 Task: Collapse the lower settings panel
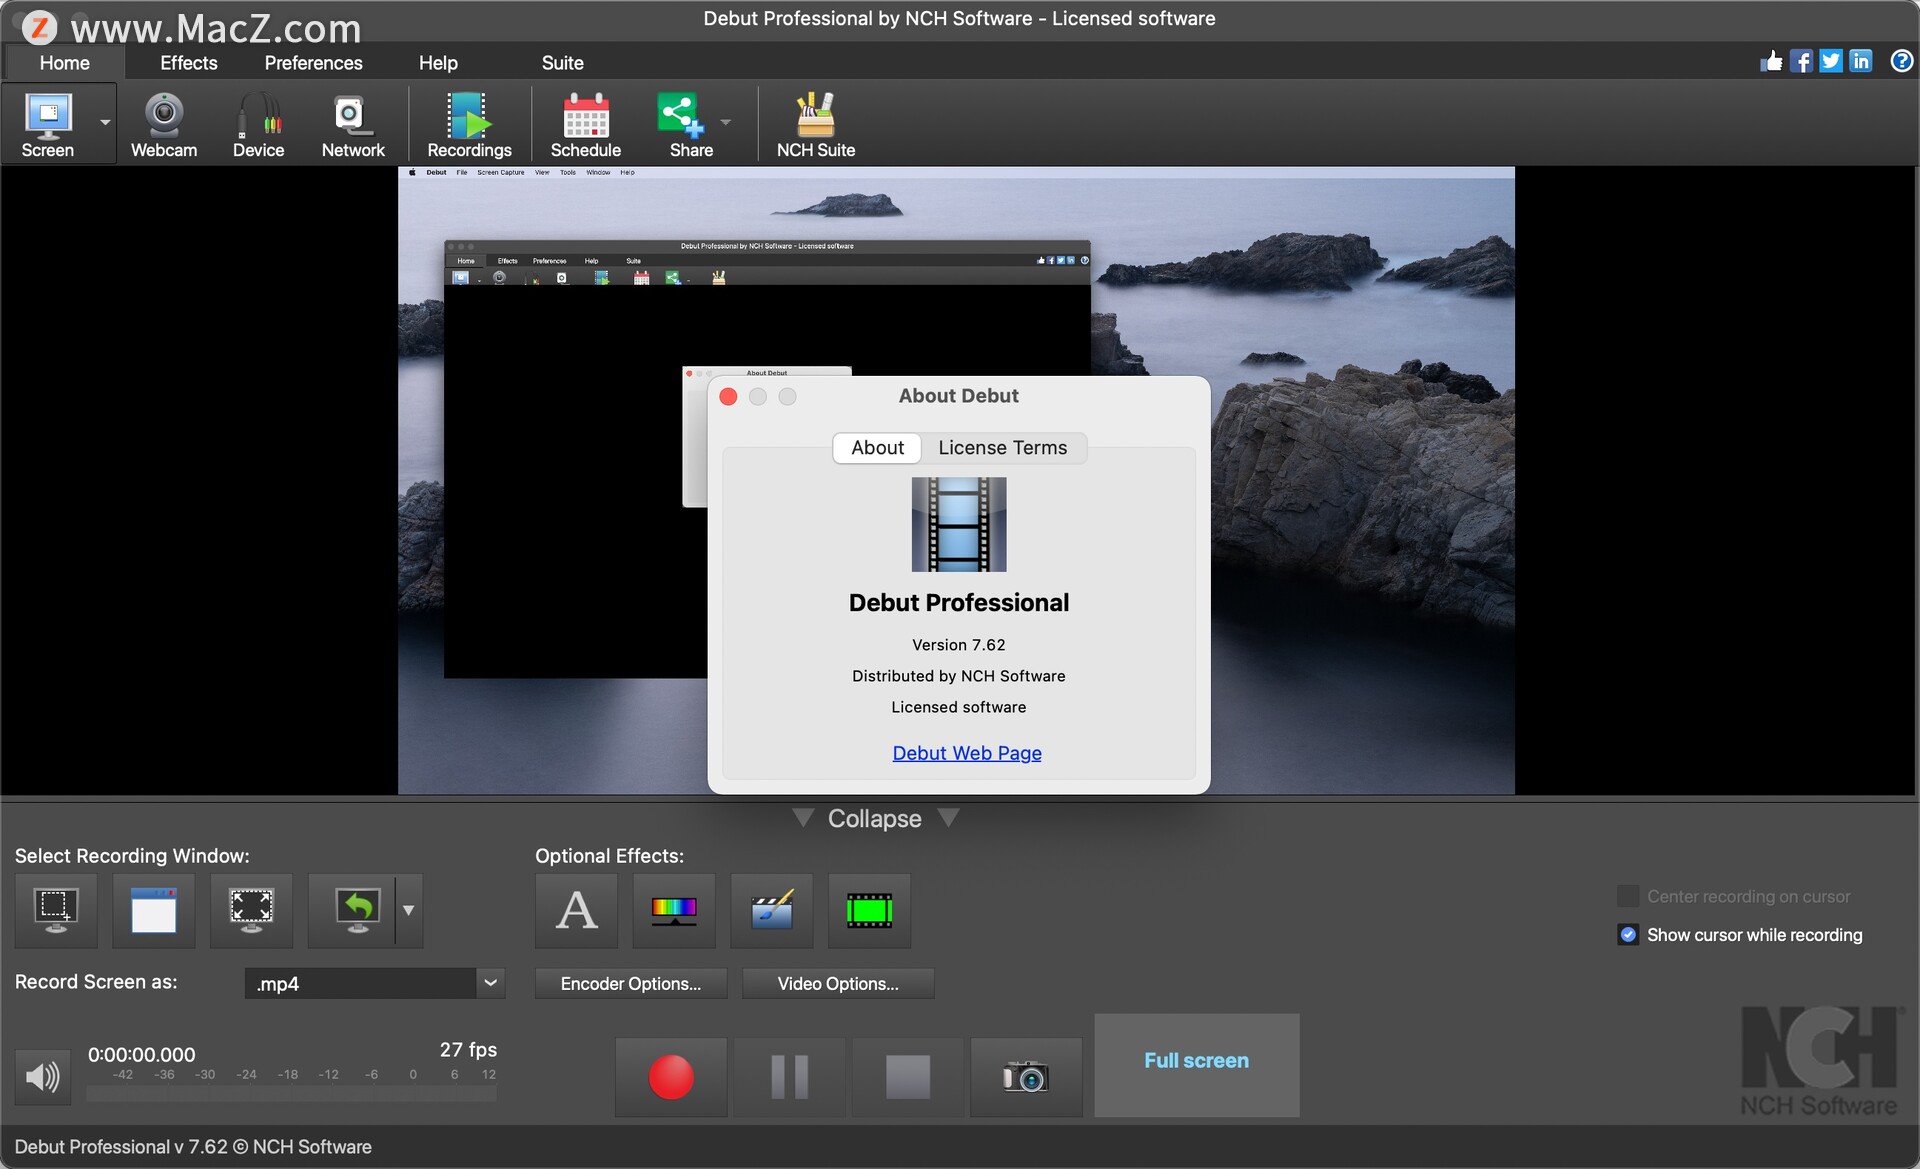[x=875, y=819]
